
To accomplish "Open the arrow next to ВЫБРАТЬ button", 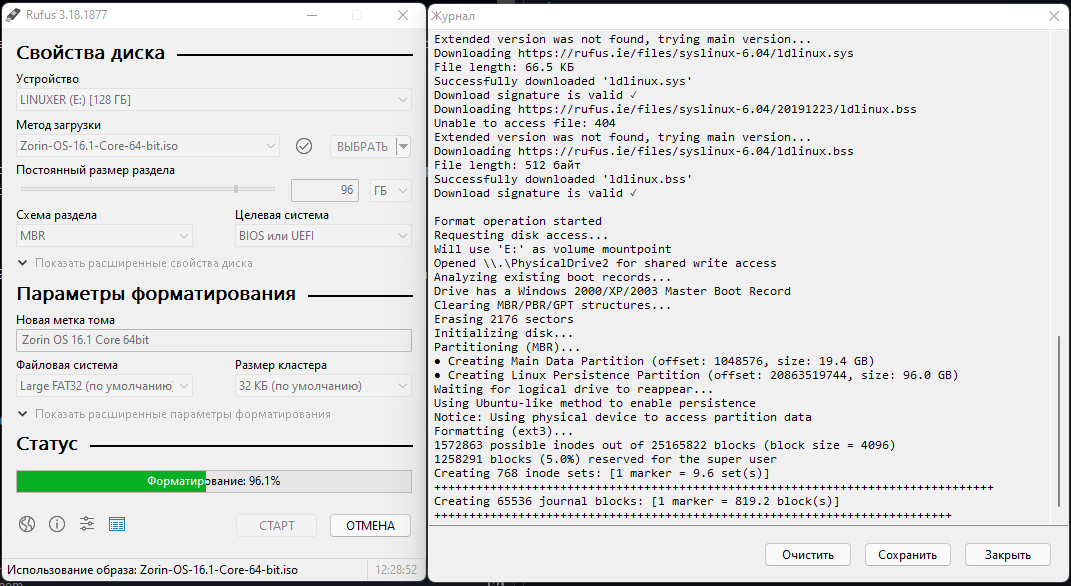I will tap(403, 146).
